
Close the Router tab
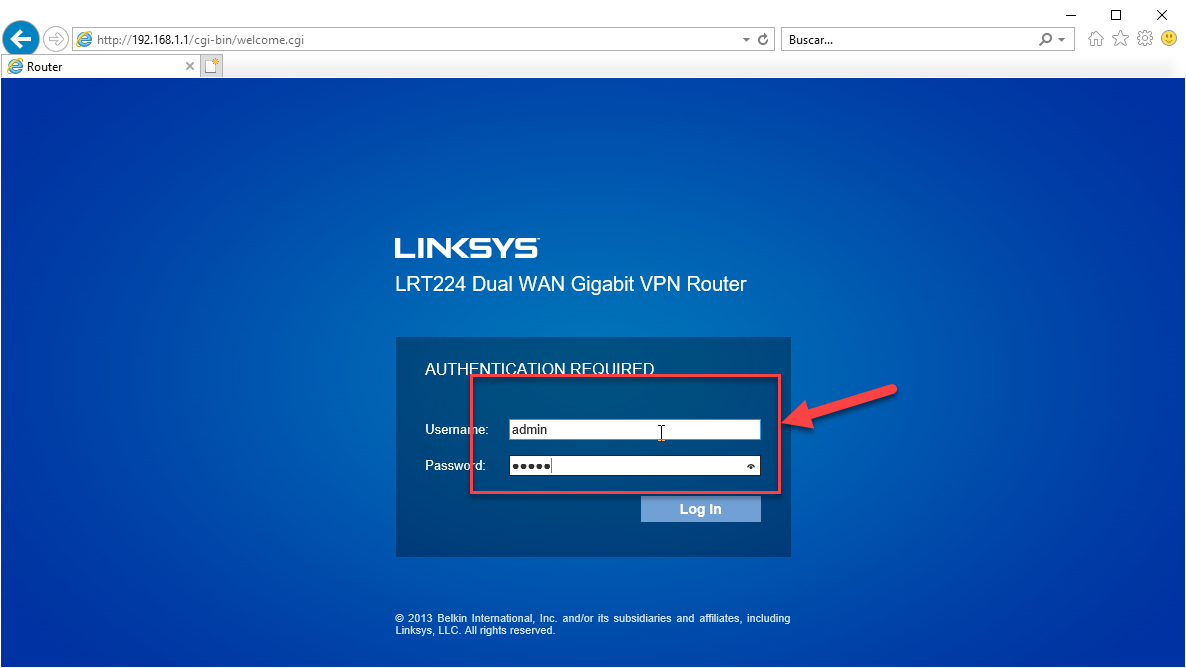point(190,67)
